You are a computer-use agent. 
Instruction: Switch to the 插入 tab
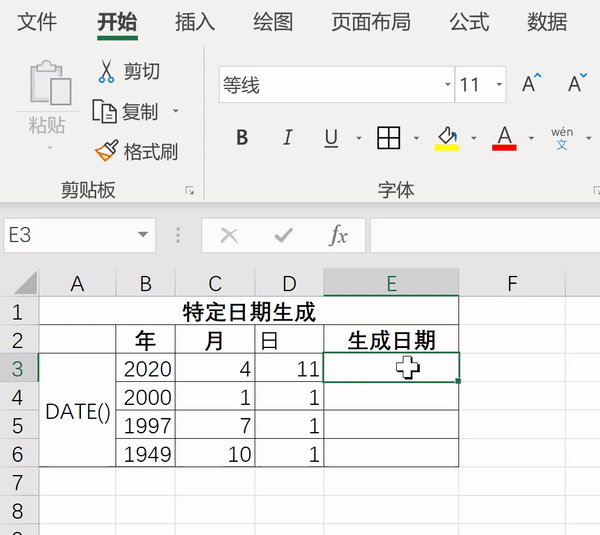tap(195, 21)
